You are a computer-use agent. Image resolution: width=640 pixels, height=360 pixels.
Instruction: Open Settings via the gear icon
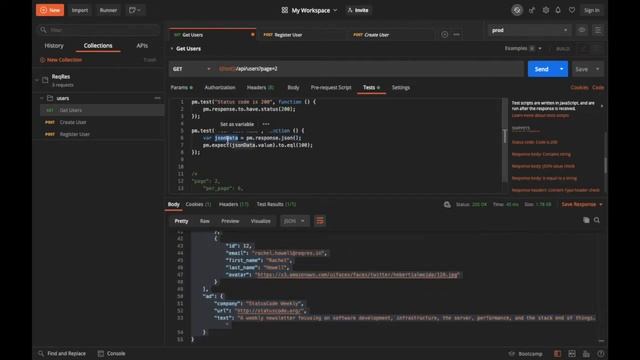coord(546,10)
